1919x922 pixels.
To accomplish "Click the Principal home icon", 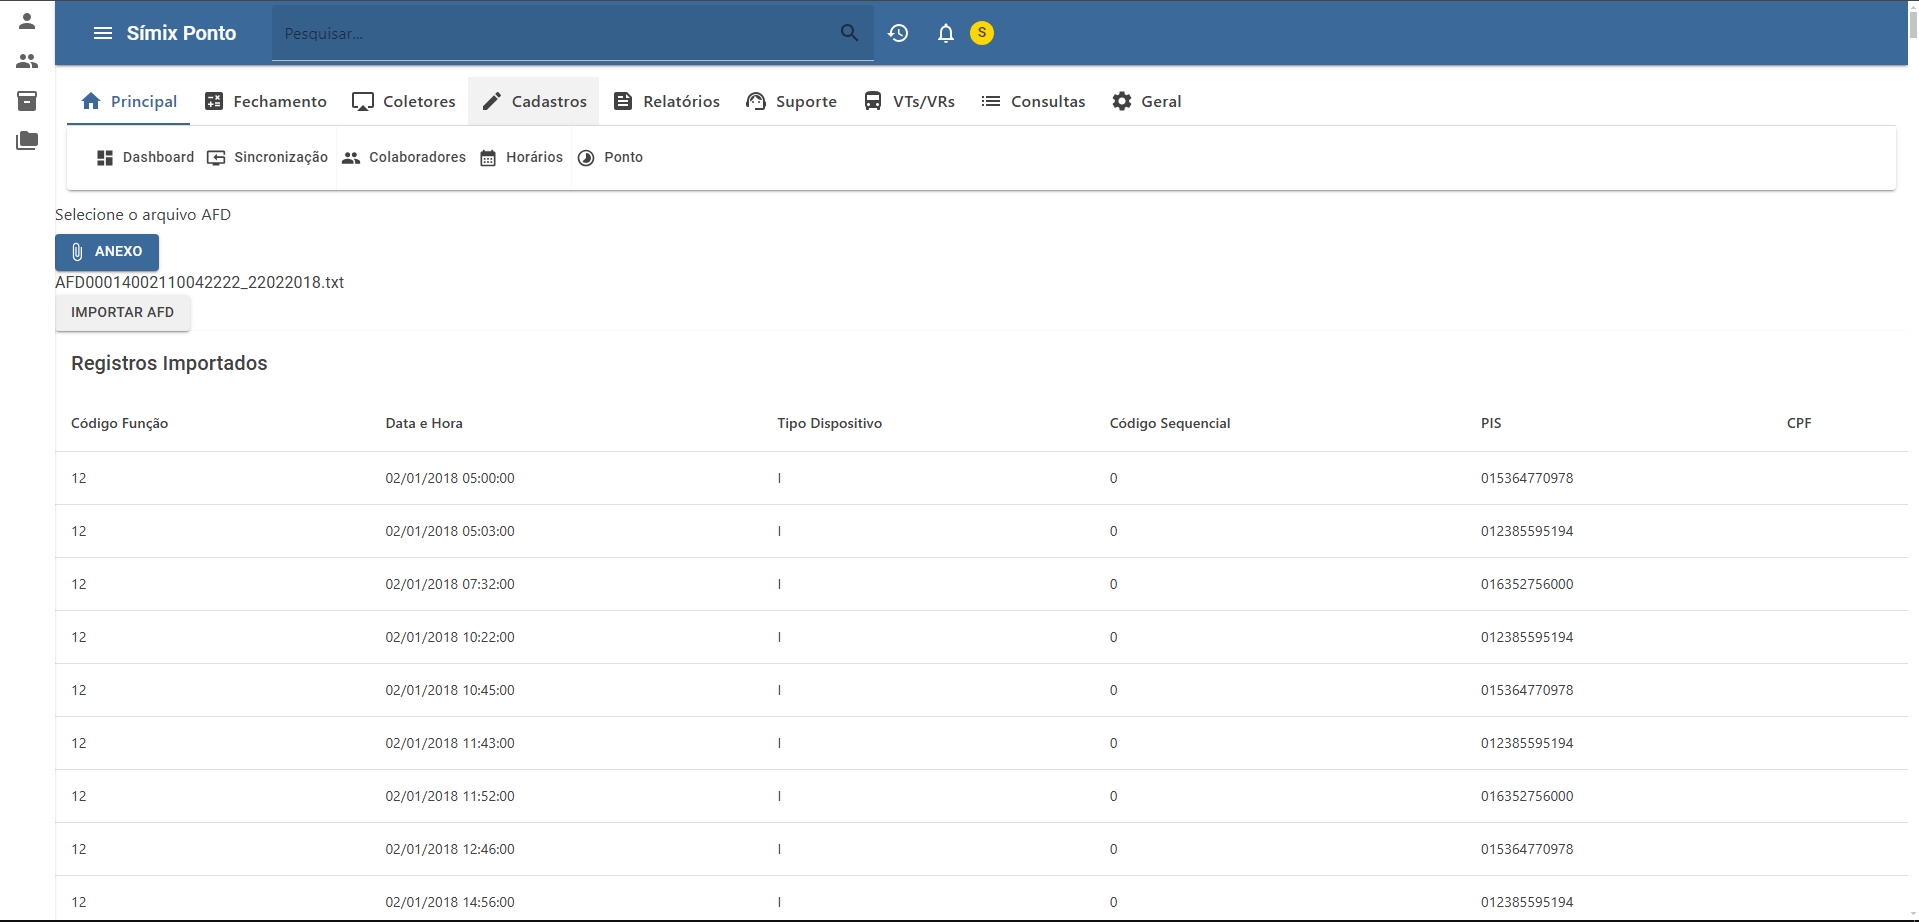I will (x=91, y=101).
